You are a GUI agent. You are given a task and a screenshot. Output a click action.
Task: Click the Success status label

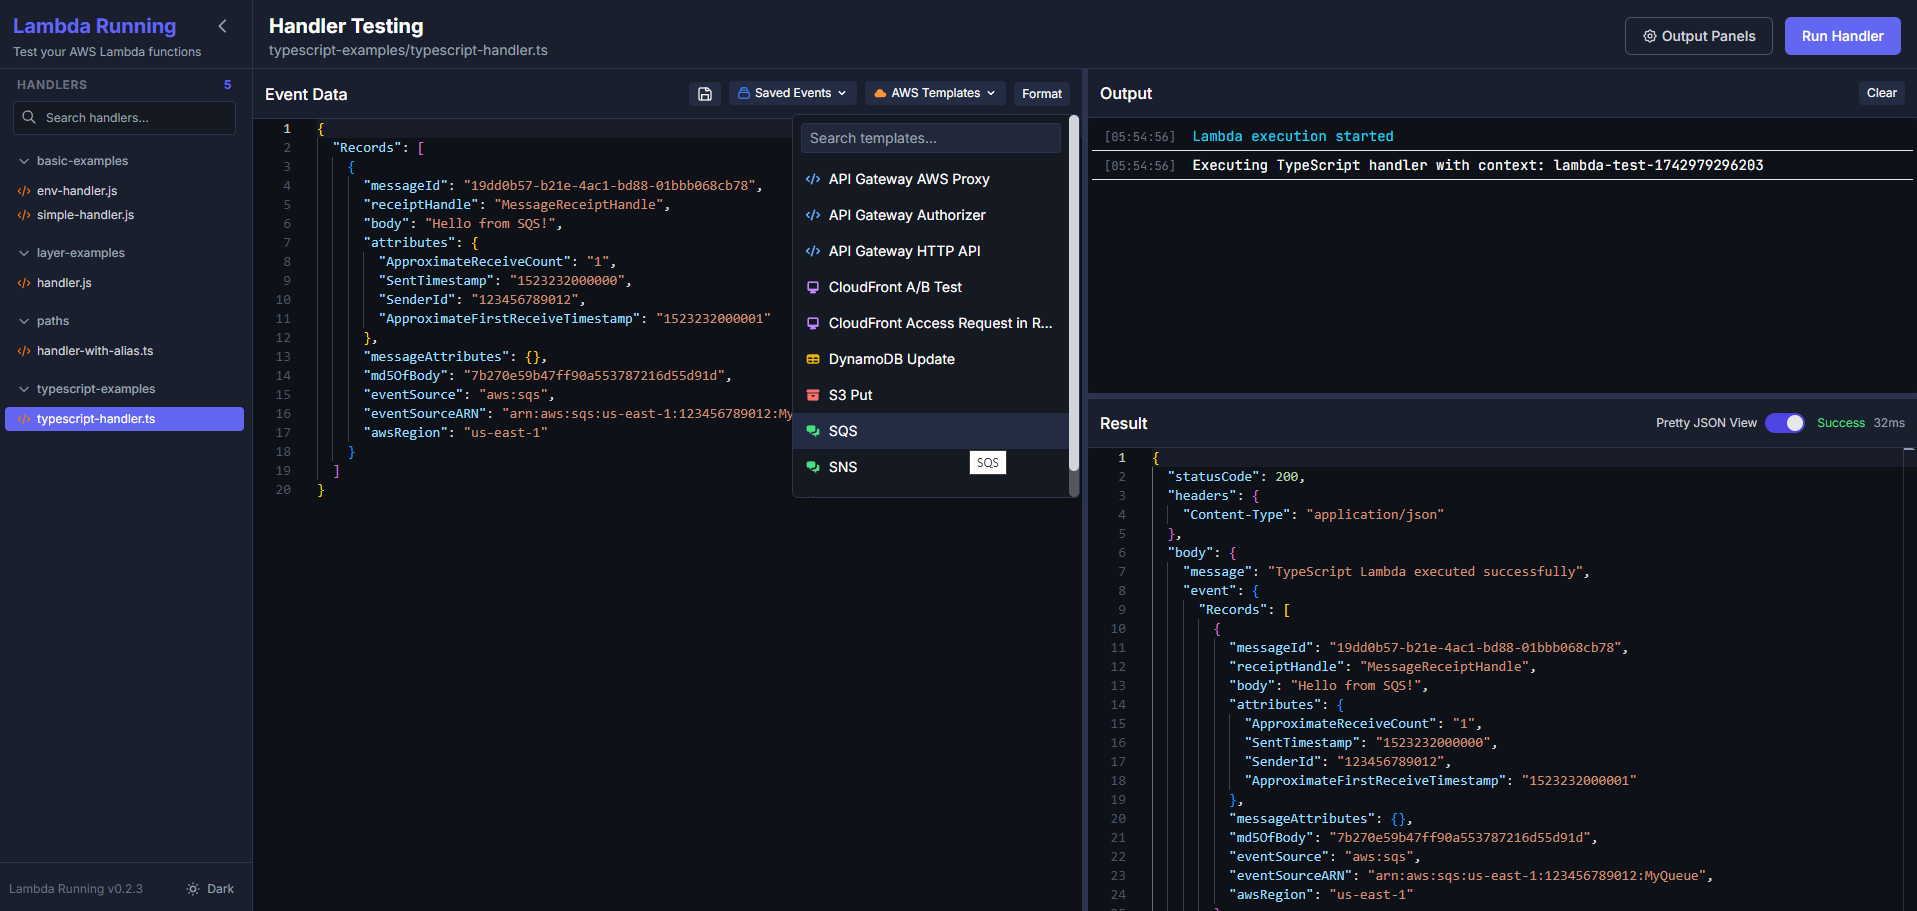1840,423
